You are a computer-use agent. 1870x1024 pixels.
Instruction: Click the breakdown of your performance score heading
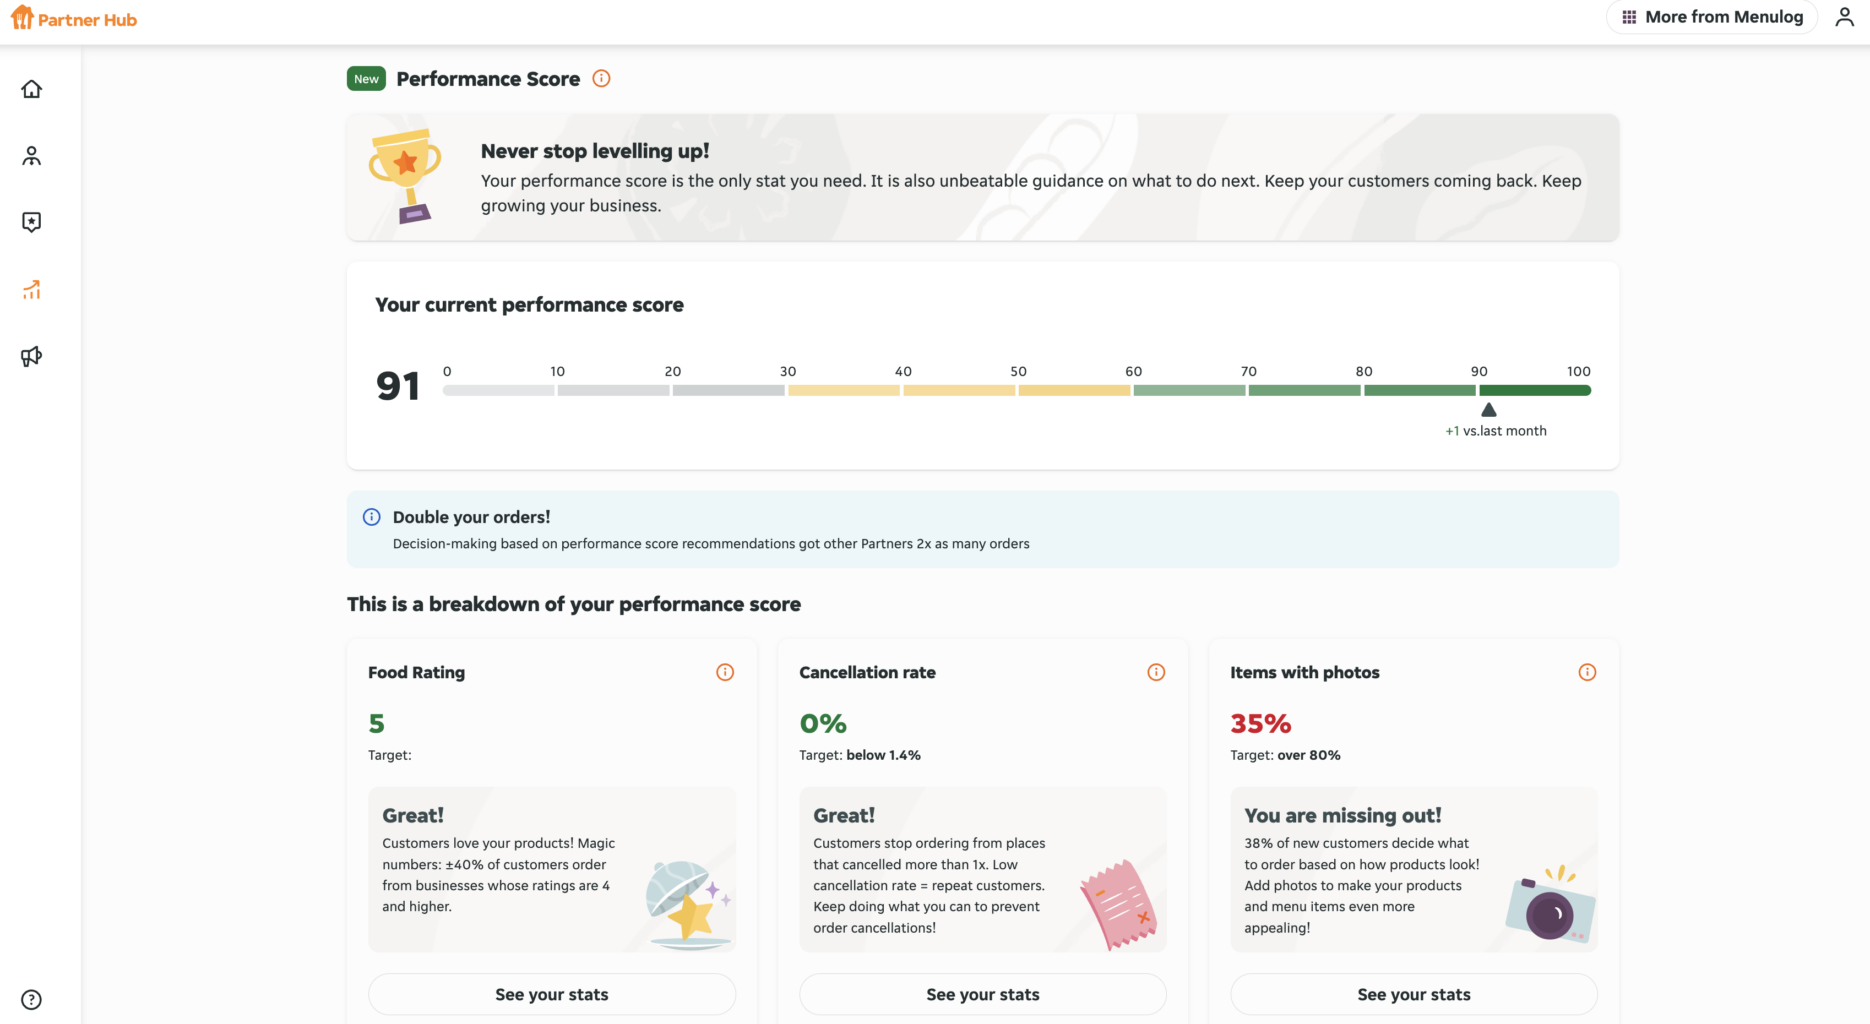pos(574,604)
